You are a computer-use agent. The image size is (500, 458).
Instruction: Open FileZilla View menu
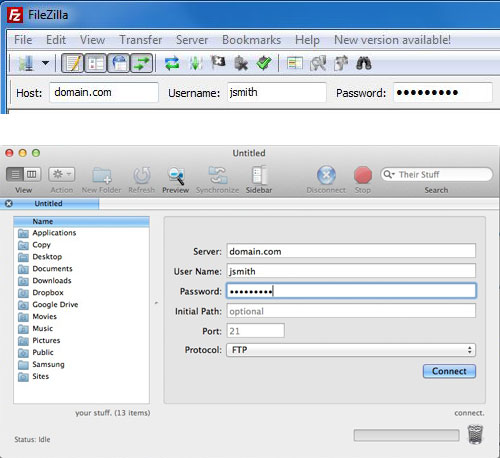(92, 40)
